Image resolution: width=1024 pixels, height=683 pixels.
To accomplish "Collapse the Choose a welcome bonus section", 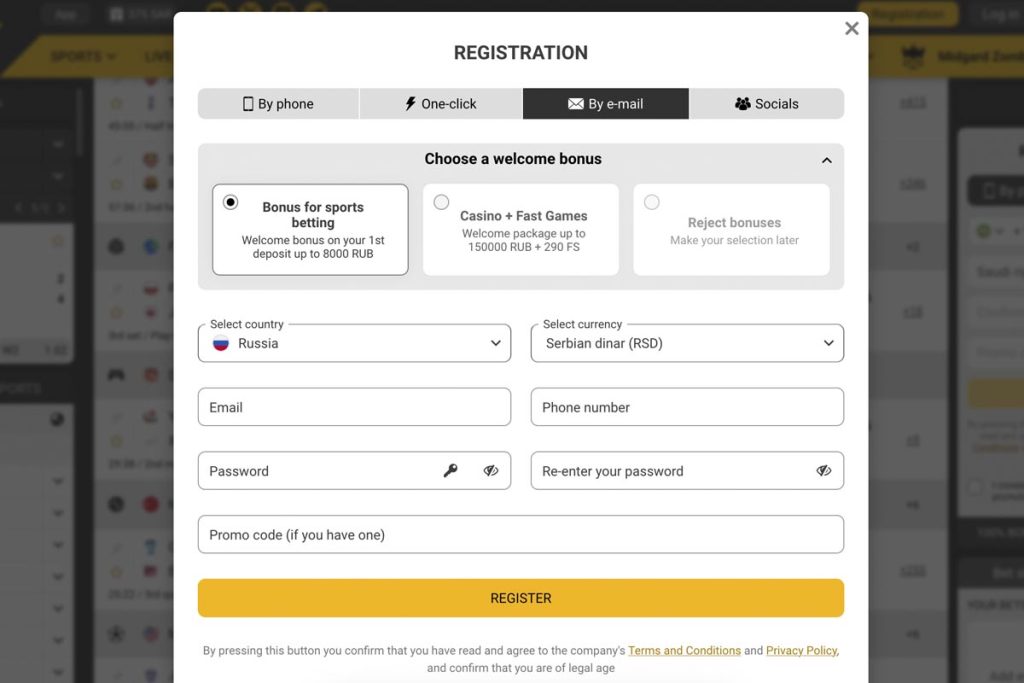I will pos(826,160).
